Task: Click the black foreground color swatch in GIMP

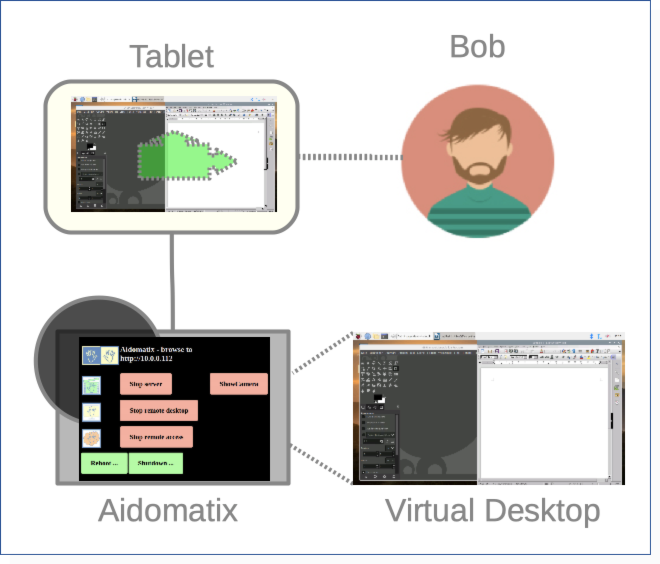Action: pyautogui.click(x=378, y=396)
